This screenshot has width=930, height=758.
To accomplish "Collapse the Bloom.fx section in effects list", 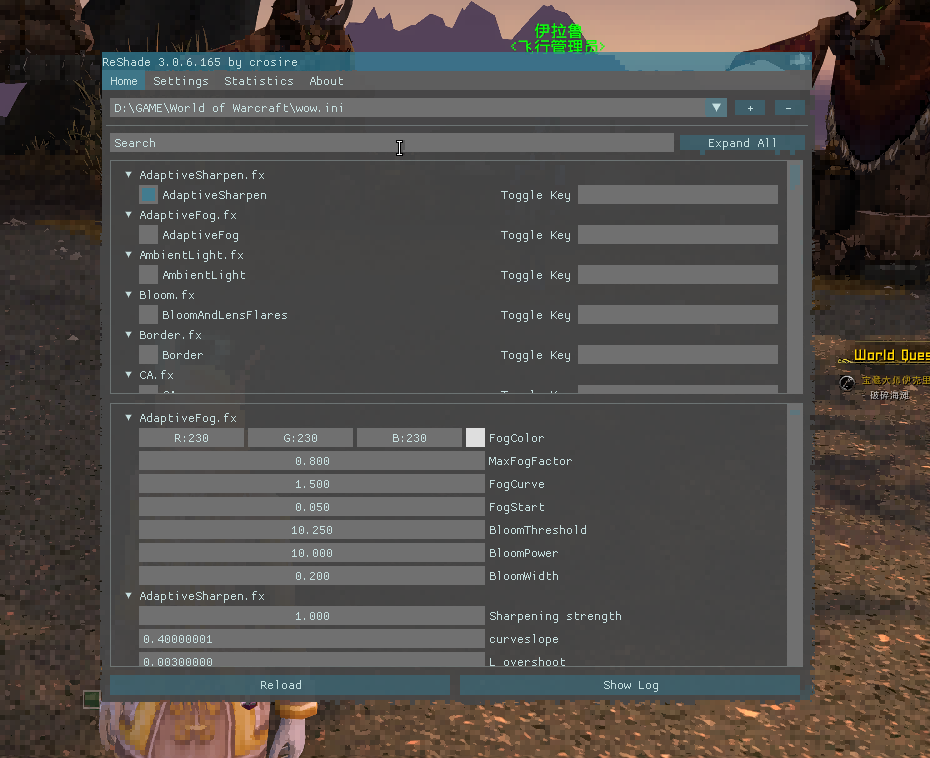I will click(x=129, y=295).
